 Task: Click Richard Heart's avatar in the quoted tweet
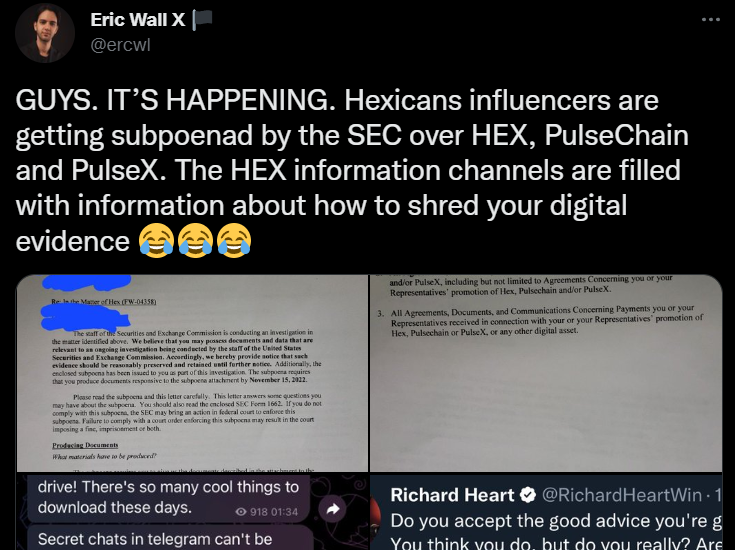tap(375, 516)
